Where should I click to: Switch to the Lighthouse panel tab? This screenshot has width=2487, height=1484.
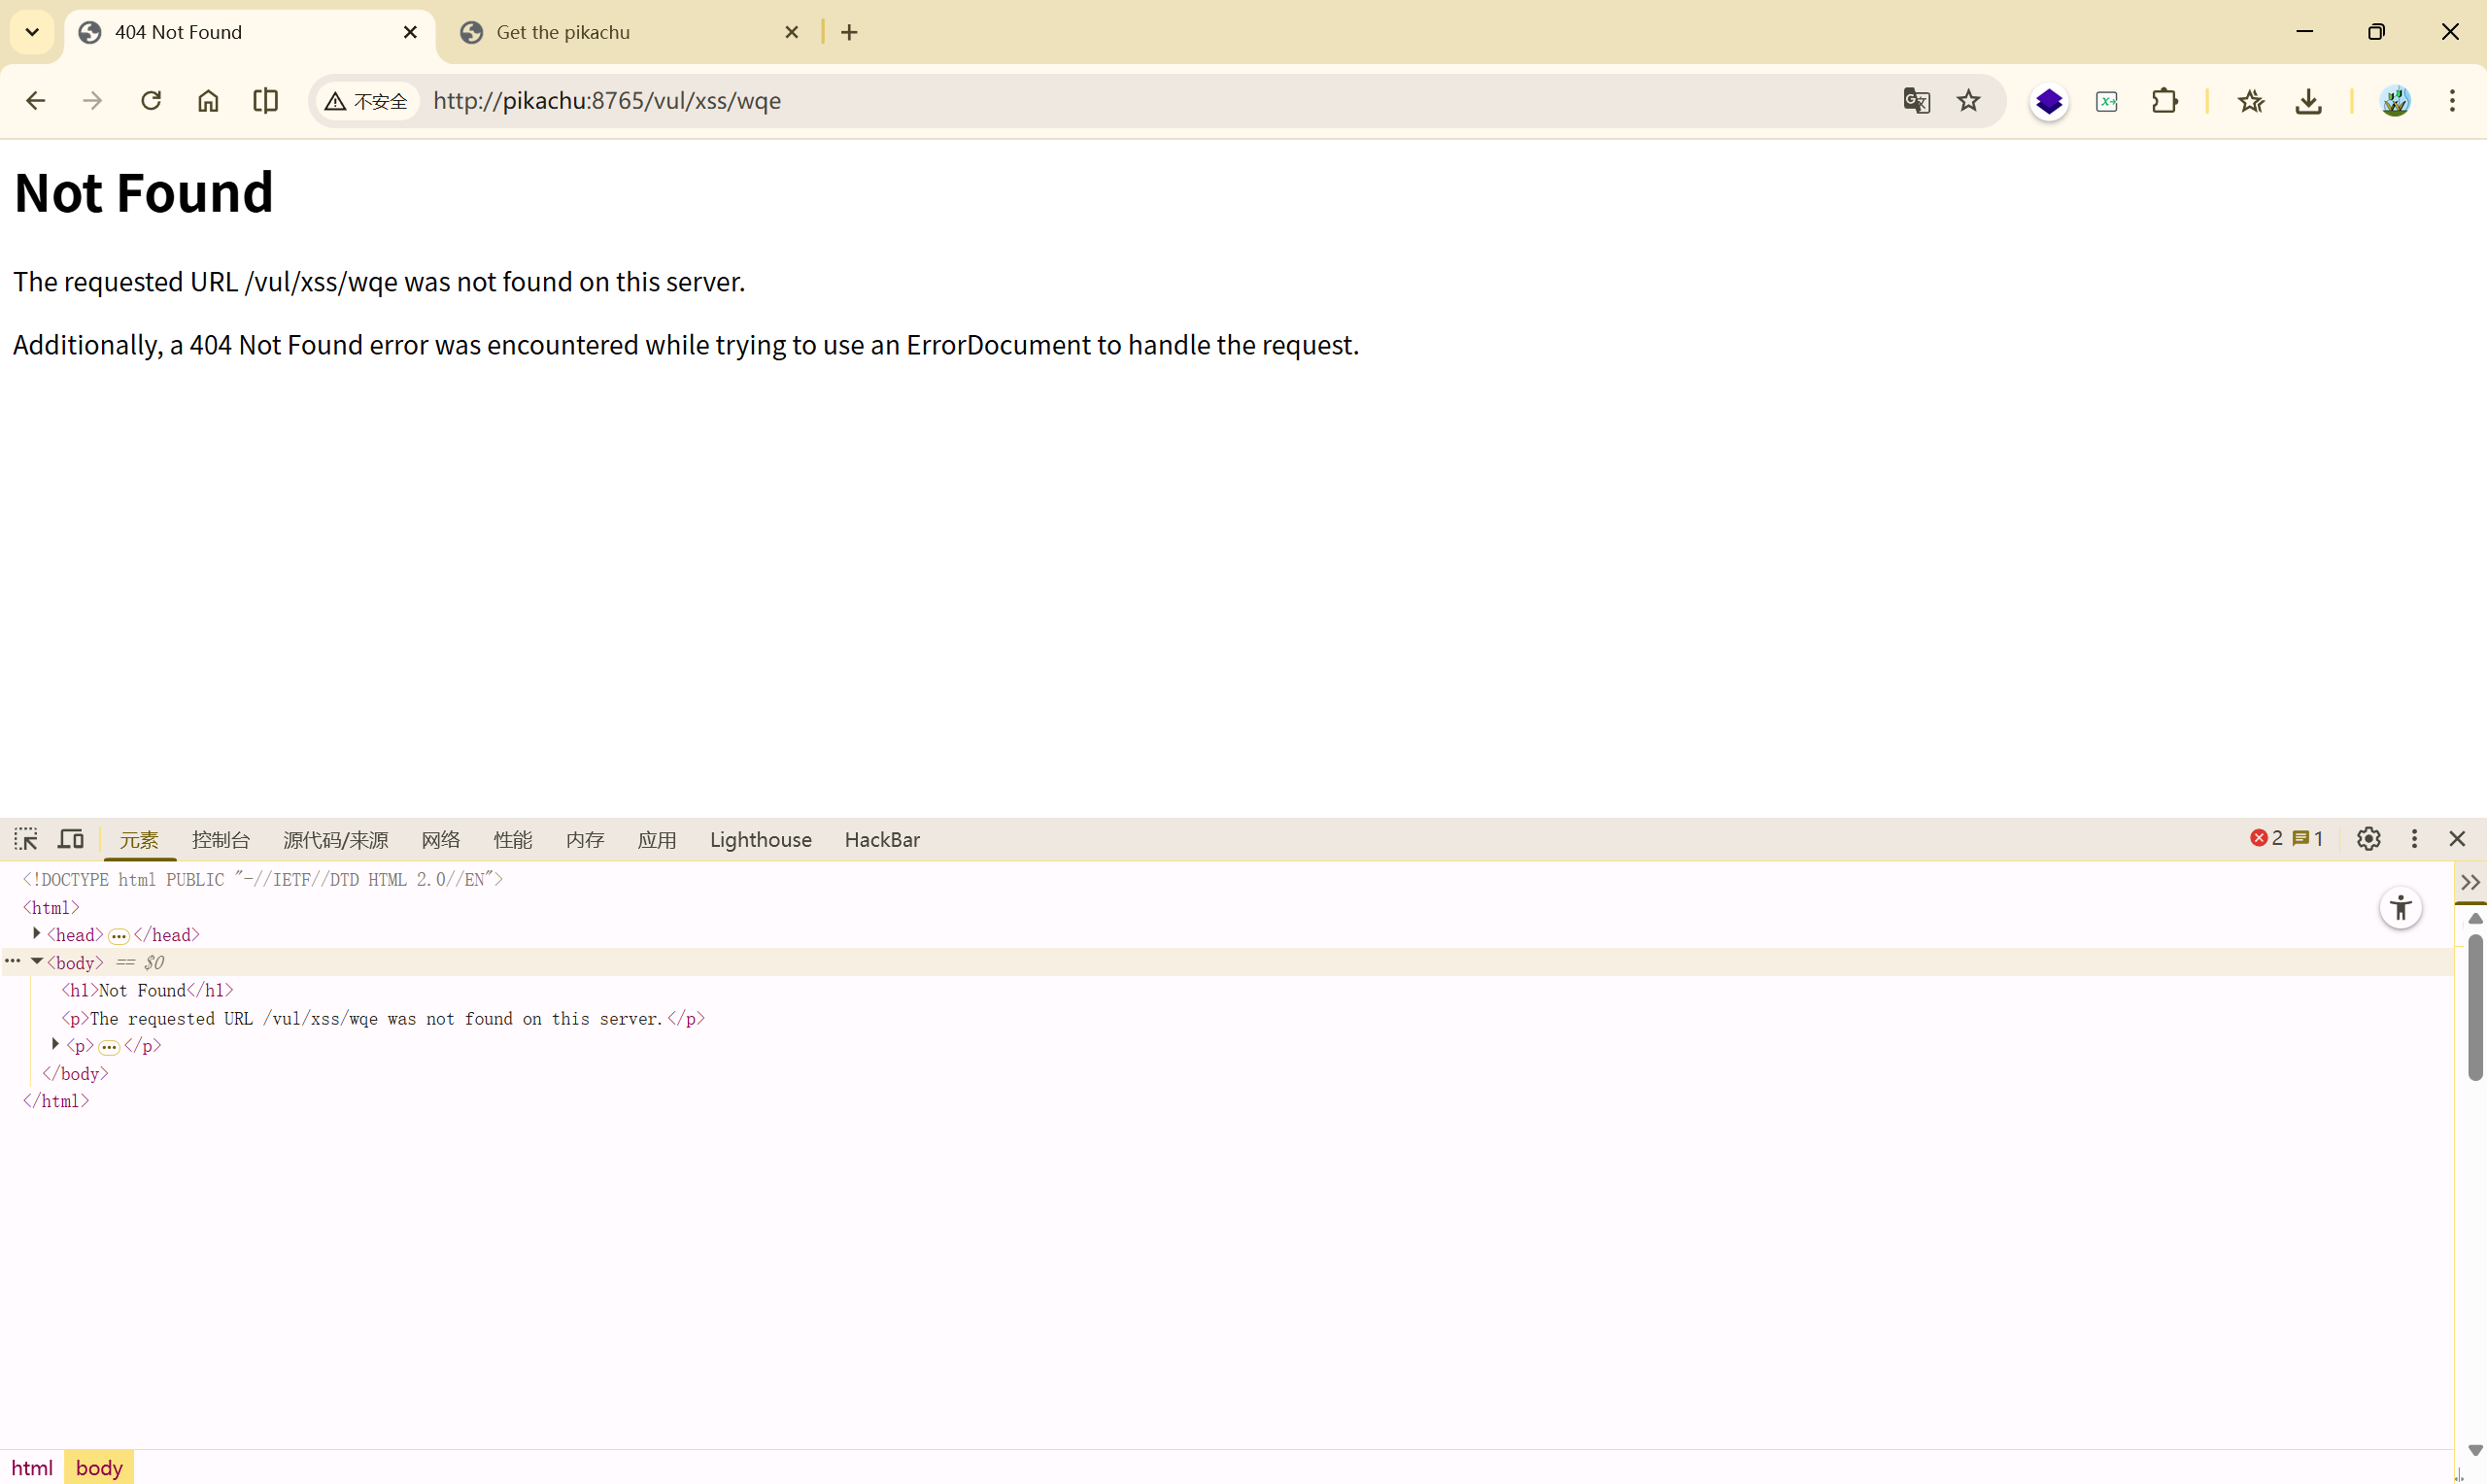click(x=760, y=840)
